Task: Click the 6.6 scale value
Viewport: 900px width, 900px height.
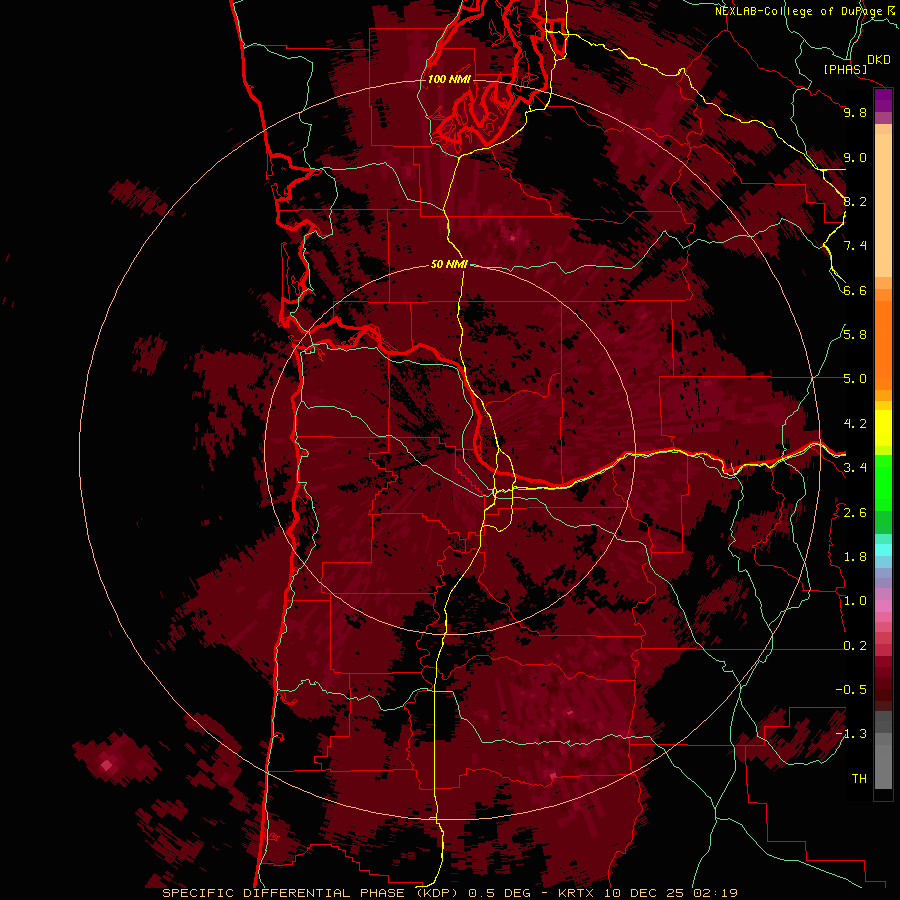Action: [855, 290]
